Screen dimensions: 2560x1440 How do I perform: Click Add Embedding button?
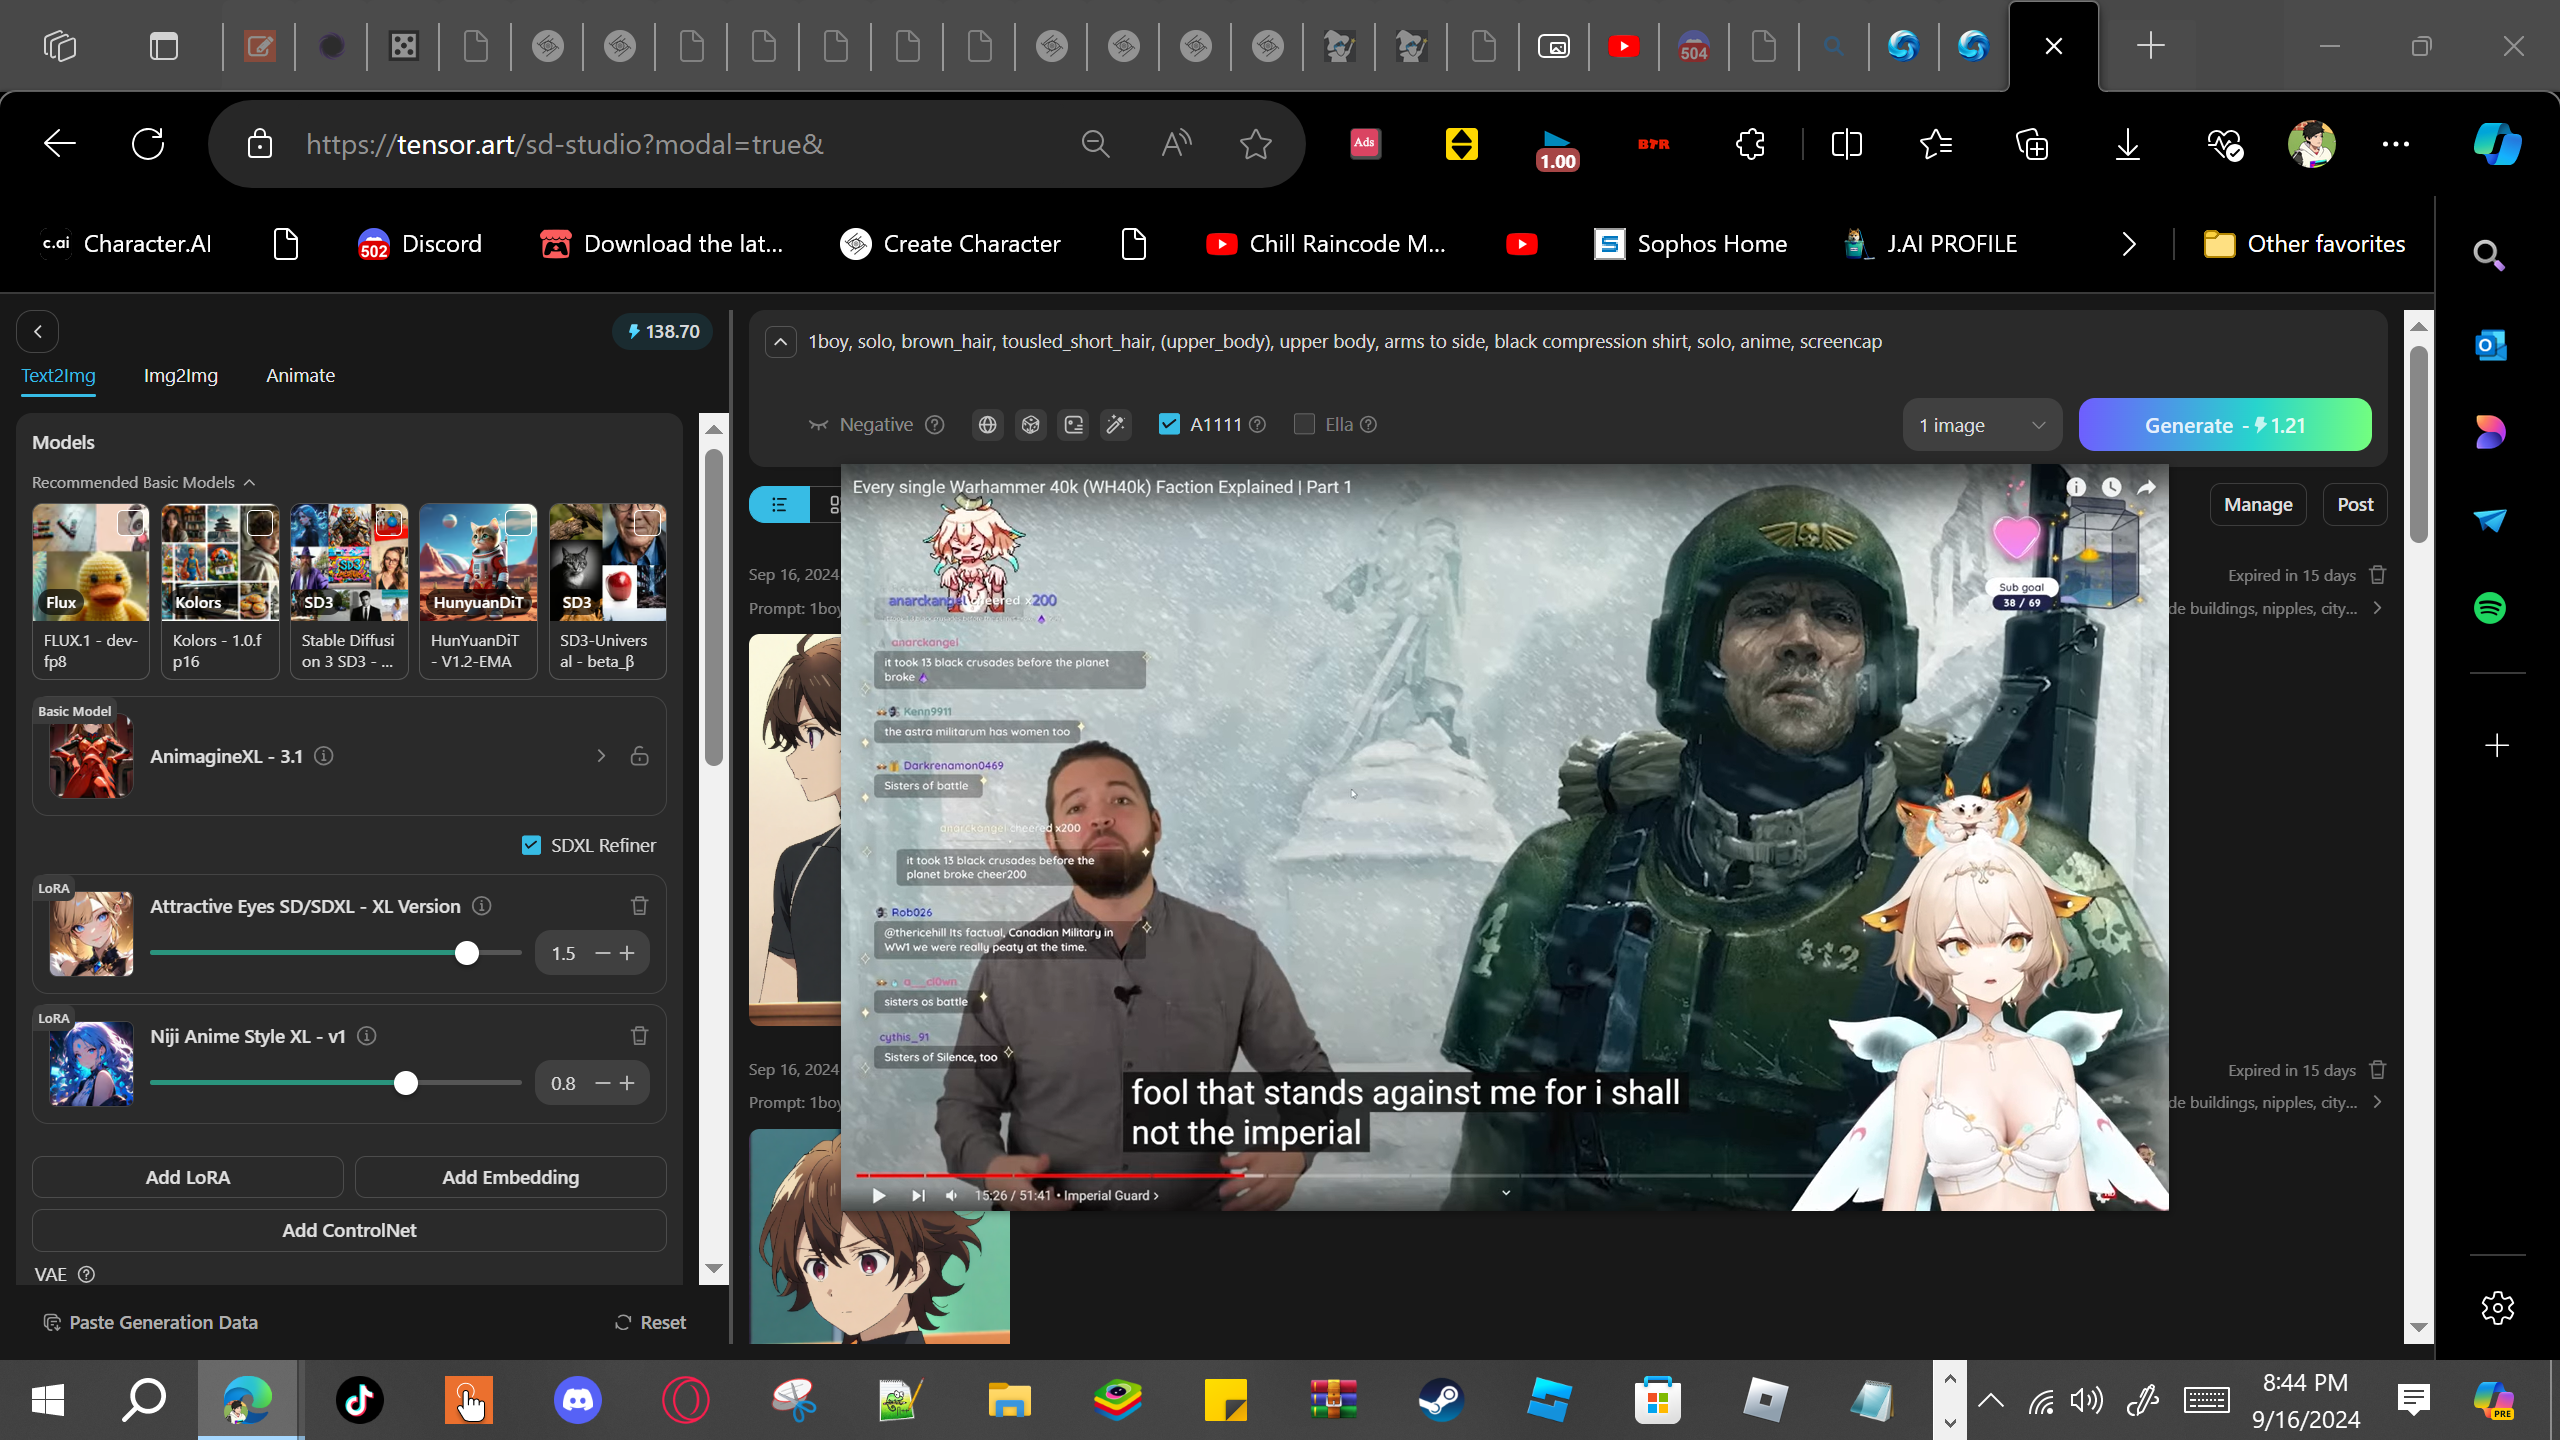click(x=511, y=1177)
